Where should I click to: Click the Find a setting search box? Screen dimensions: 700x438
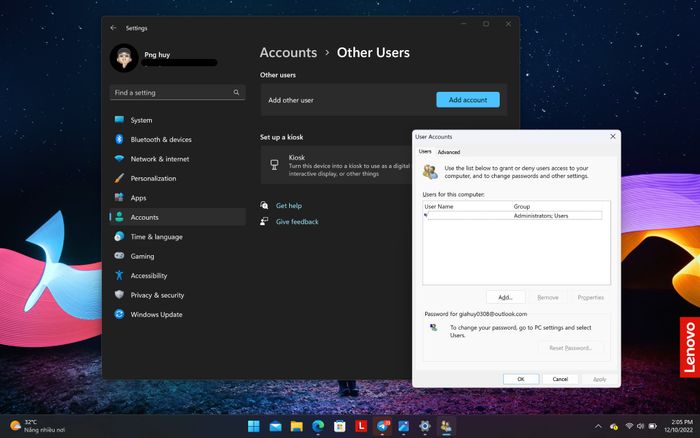pos(176,93)
